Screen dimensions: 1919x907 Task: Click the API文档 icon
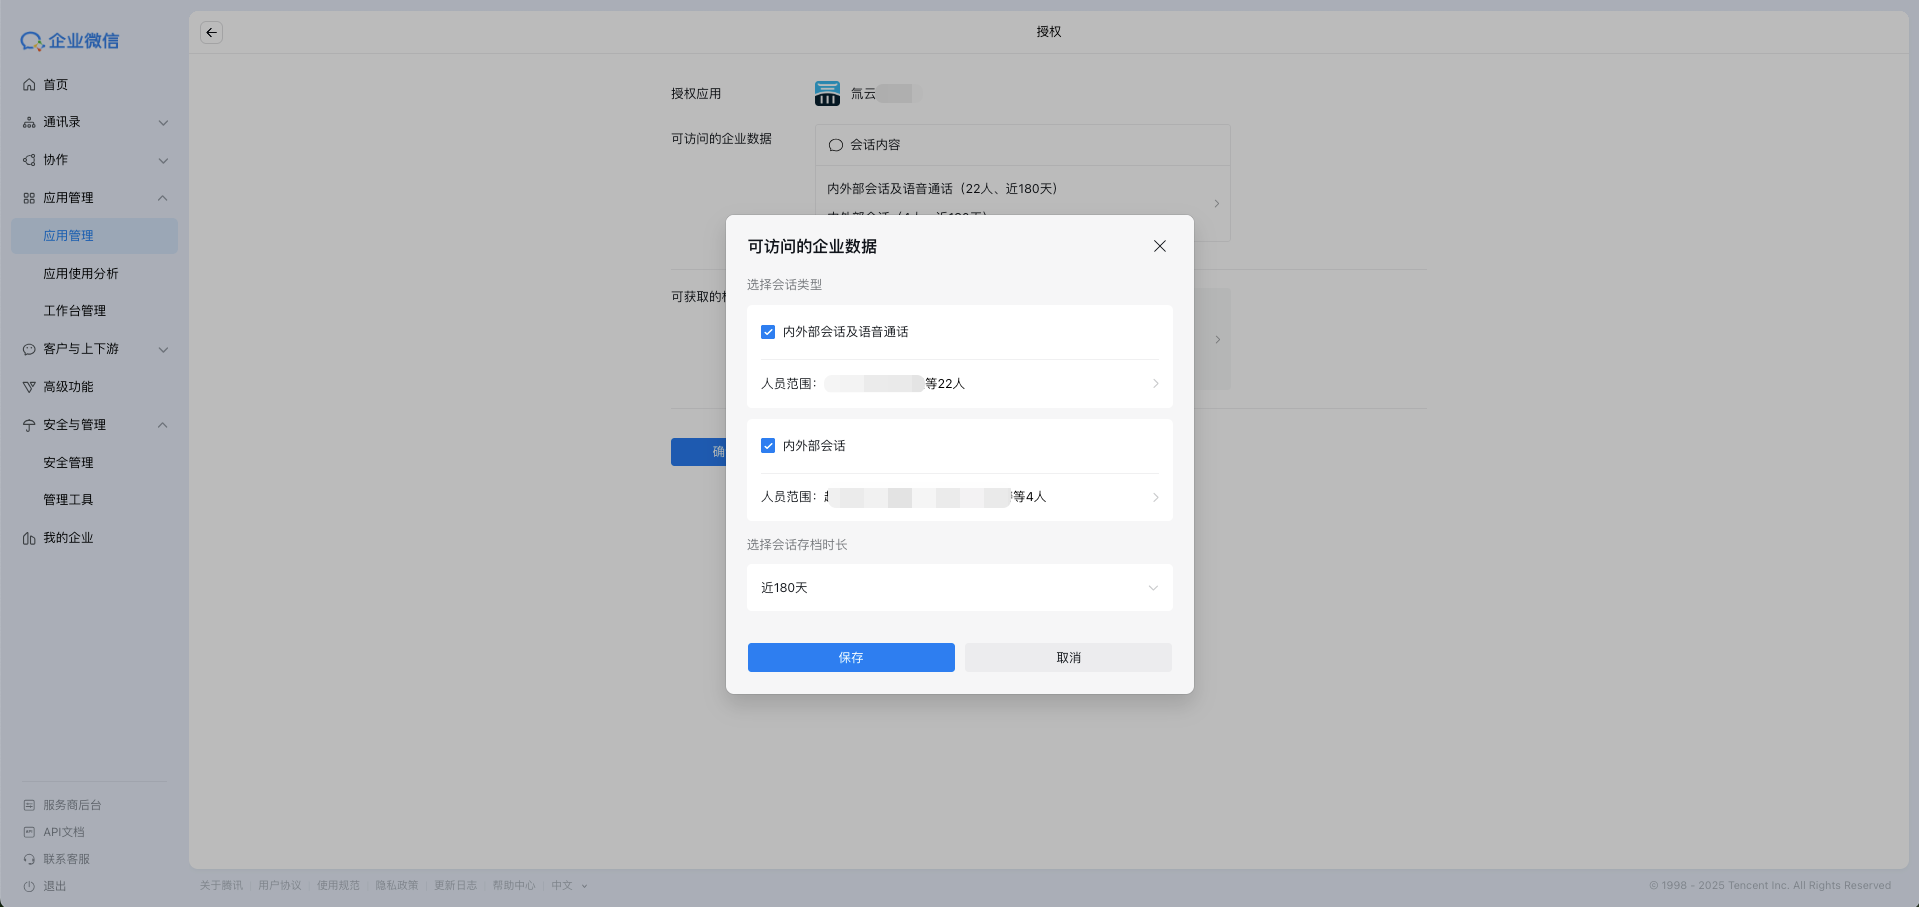(x=29, y=832)
